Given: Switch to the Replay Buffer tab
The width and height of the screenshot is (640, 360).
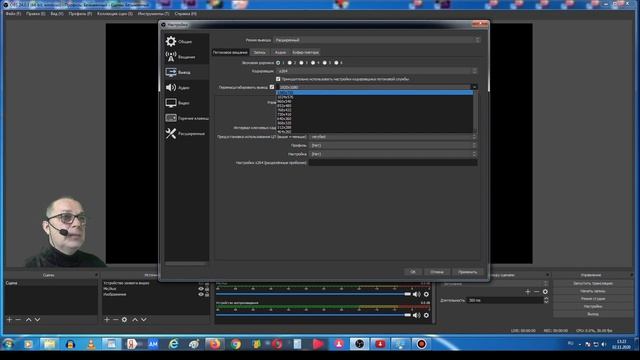Looking at the screenshot, I should pos(305,52).
